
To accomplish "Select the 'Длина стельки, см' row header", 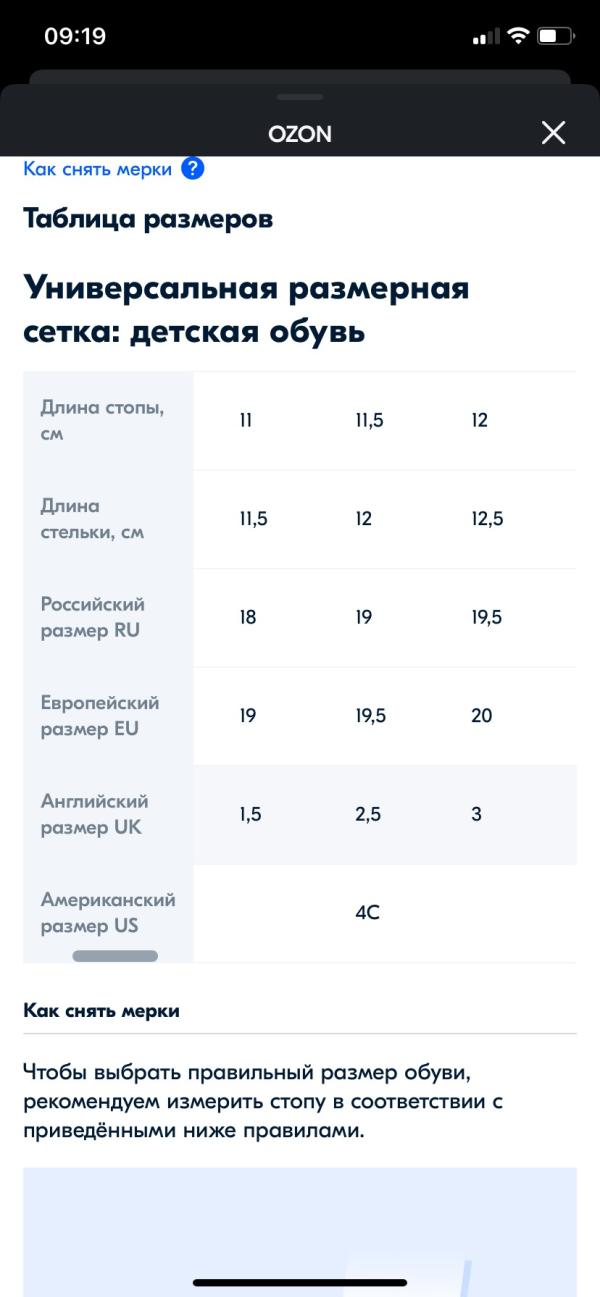I will click(x=92, y=519).
